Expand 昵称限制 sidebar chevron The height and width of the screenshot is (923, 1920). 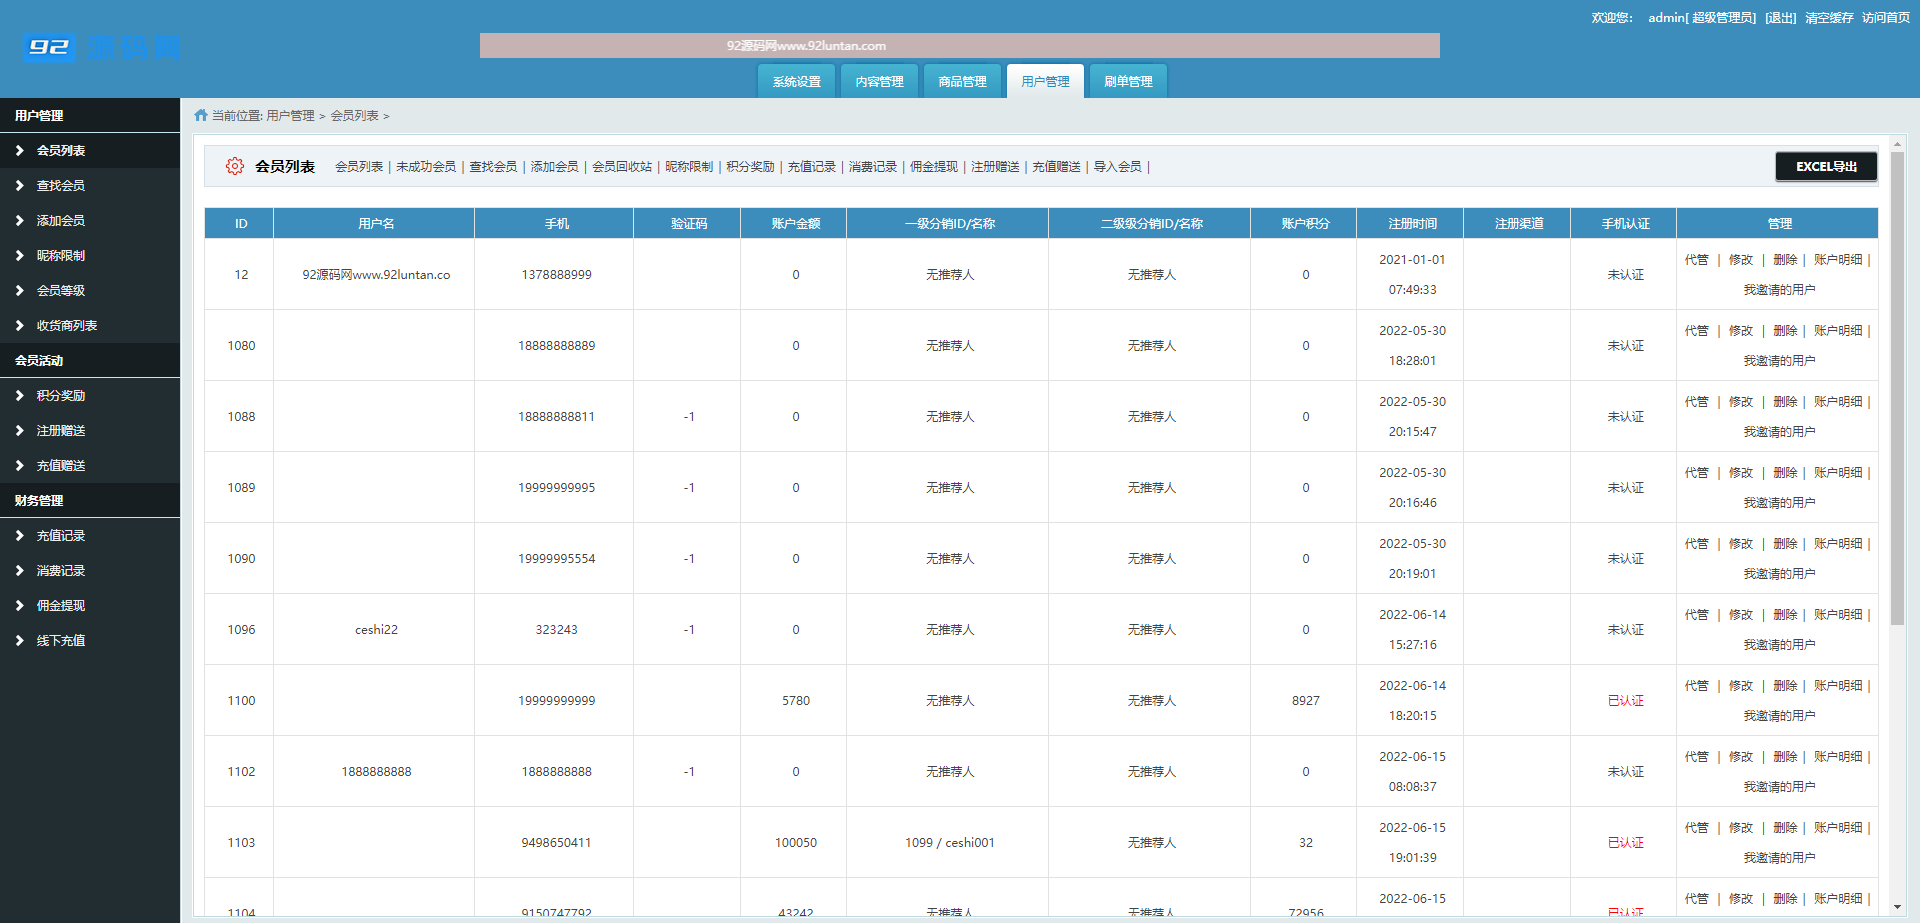[19, 255]
